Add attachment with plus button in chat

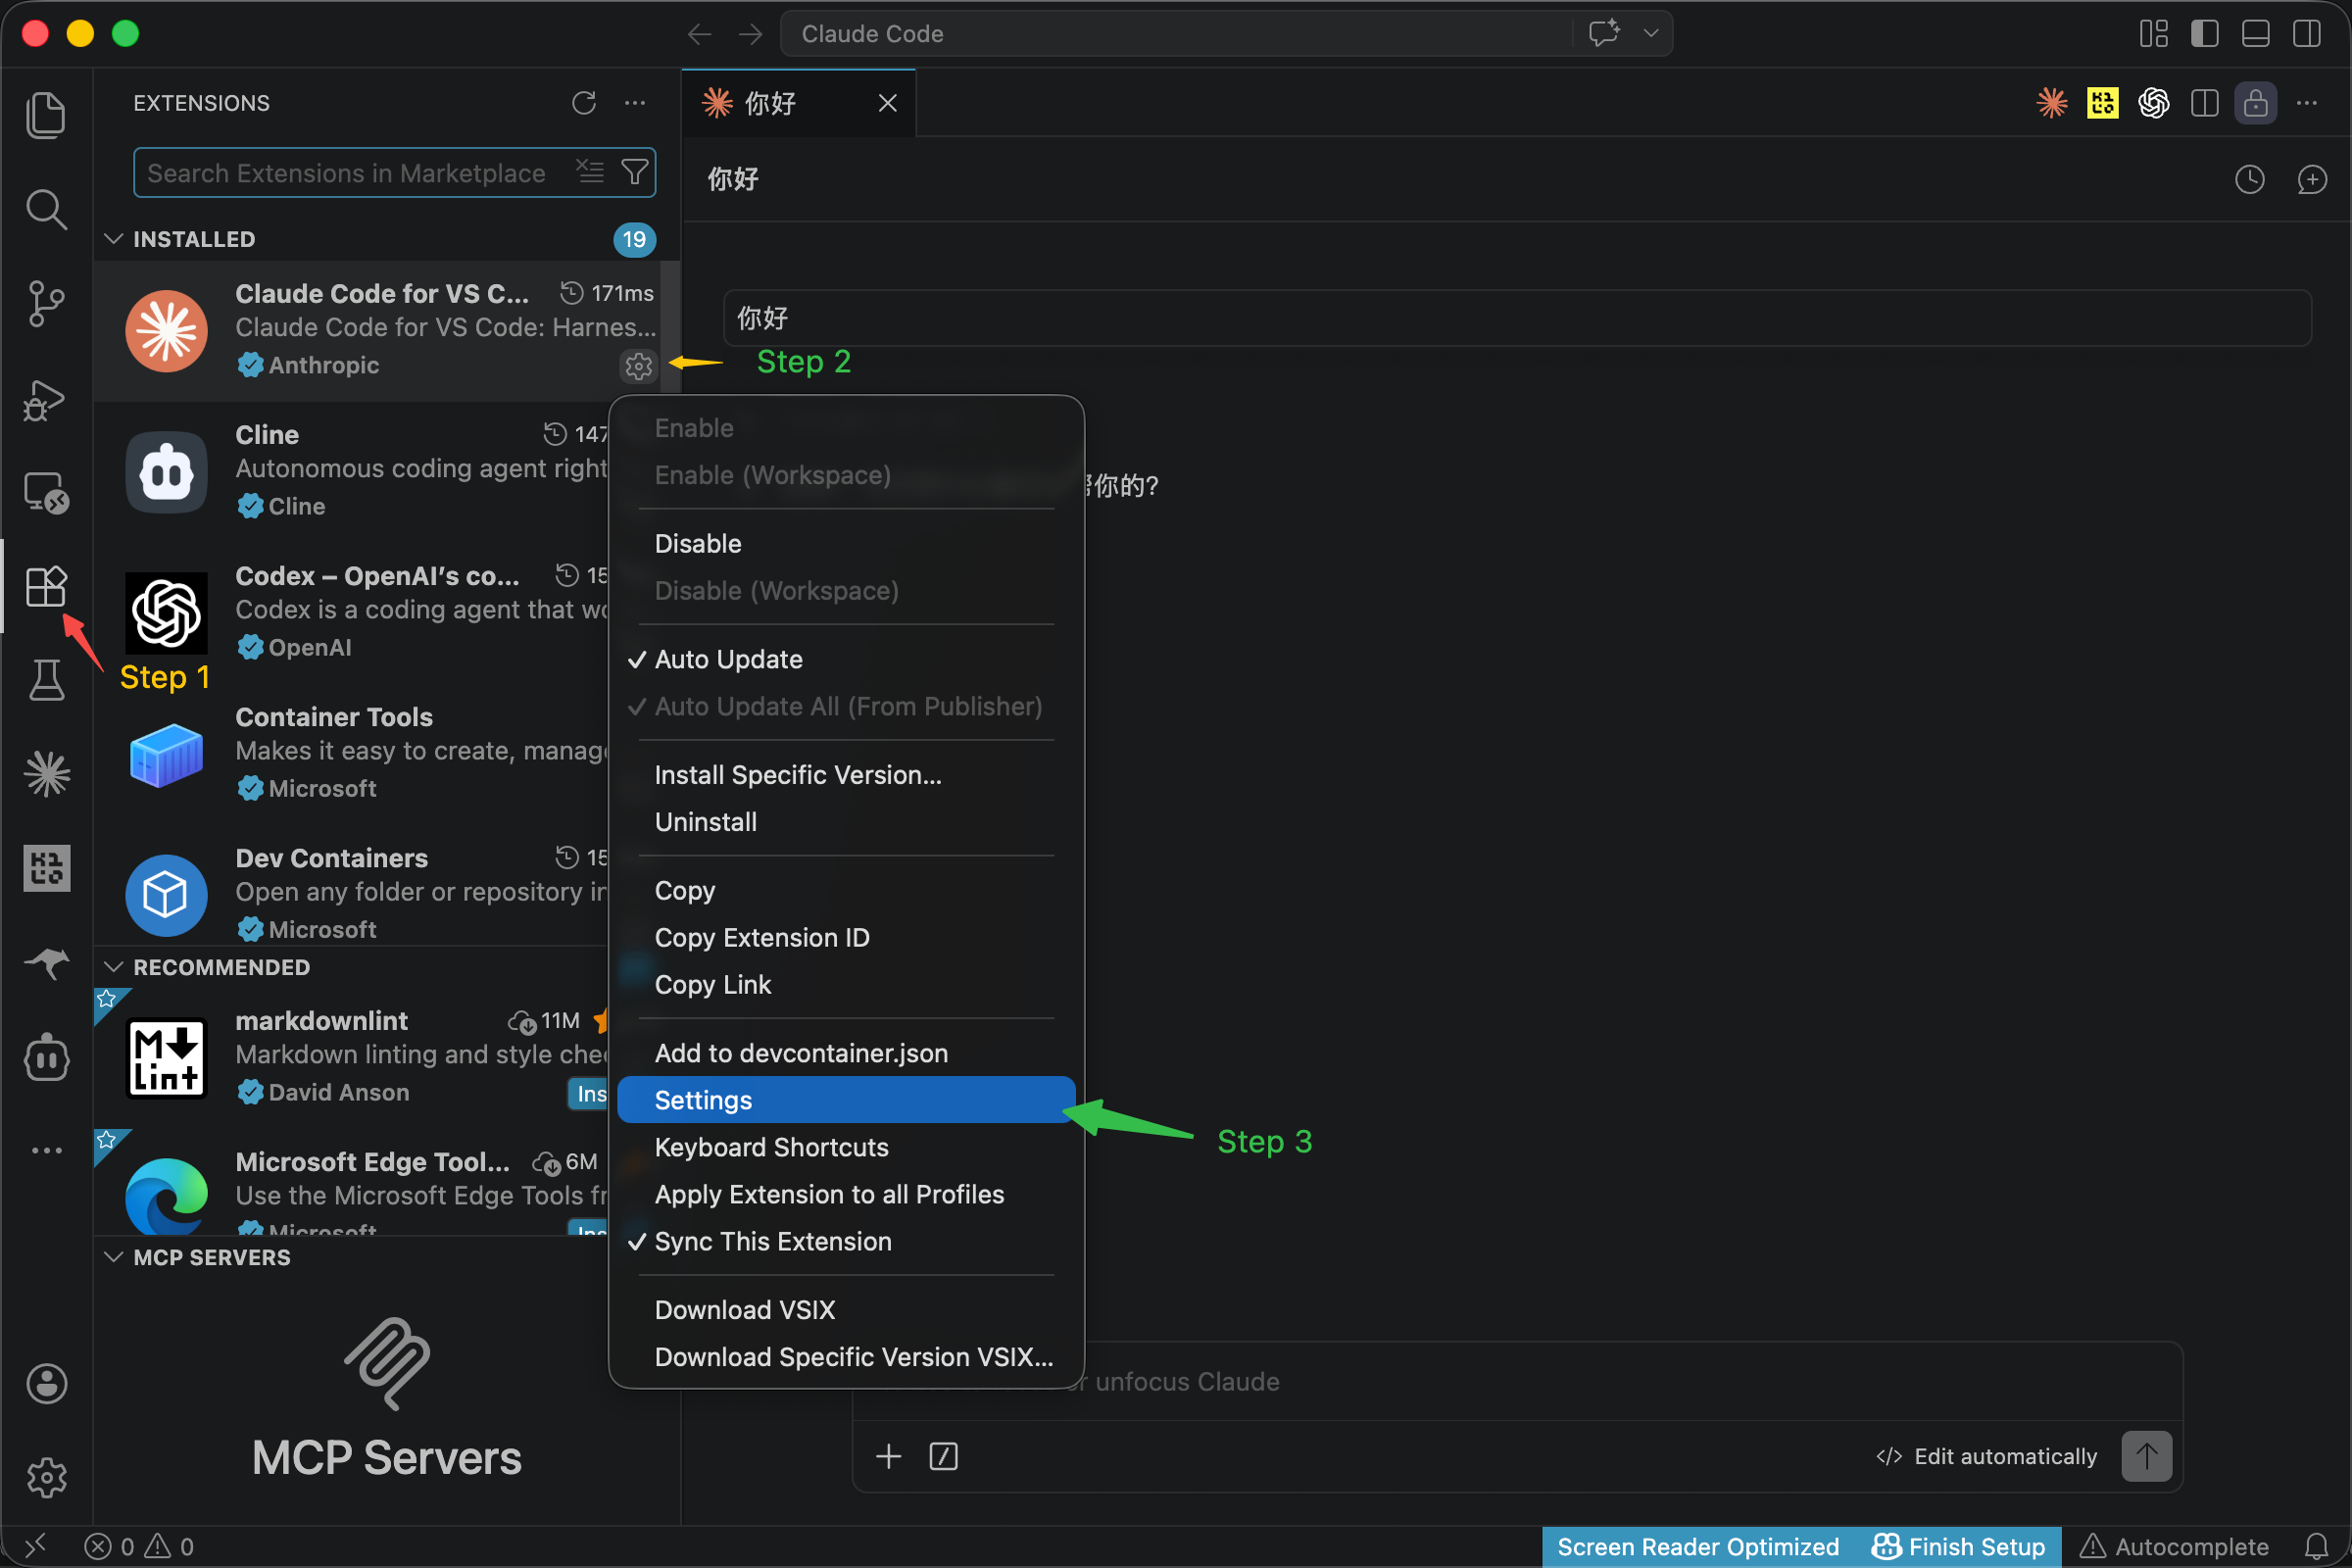point(888,1456)
